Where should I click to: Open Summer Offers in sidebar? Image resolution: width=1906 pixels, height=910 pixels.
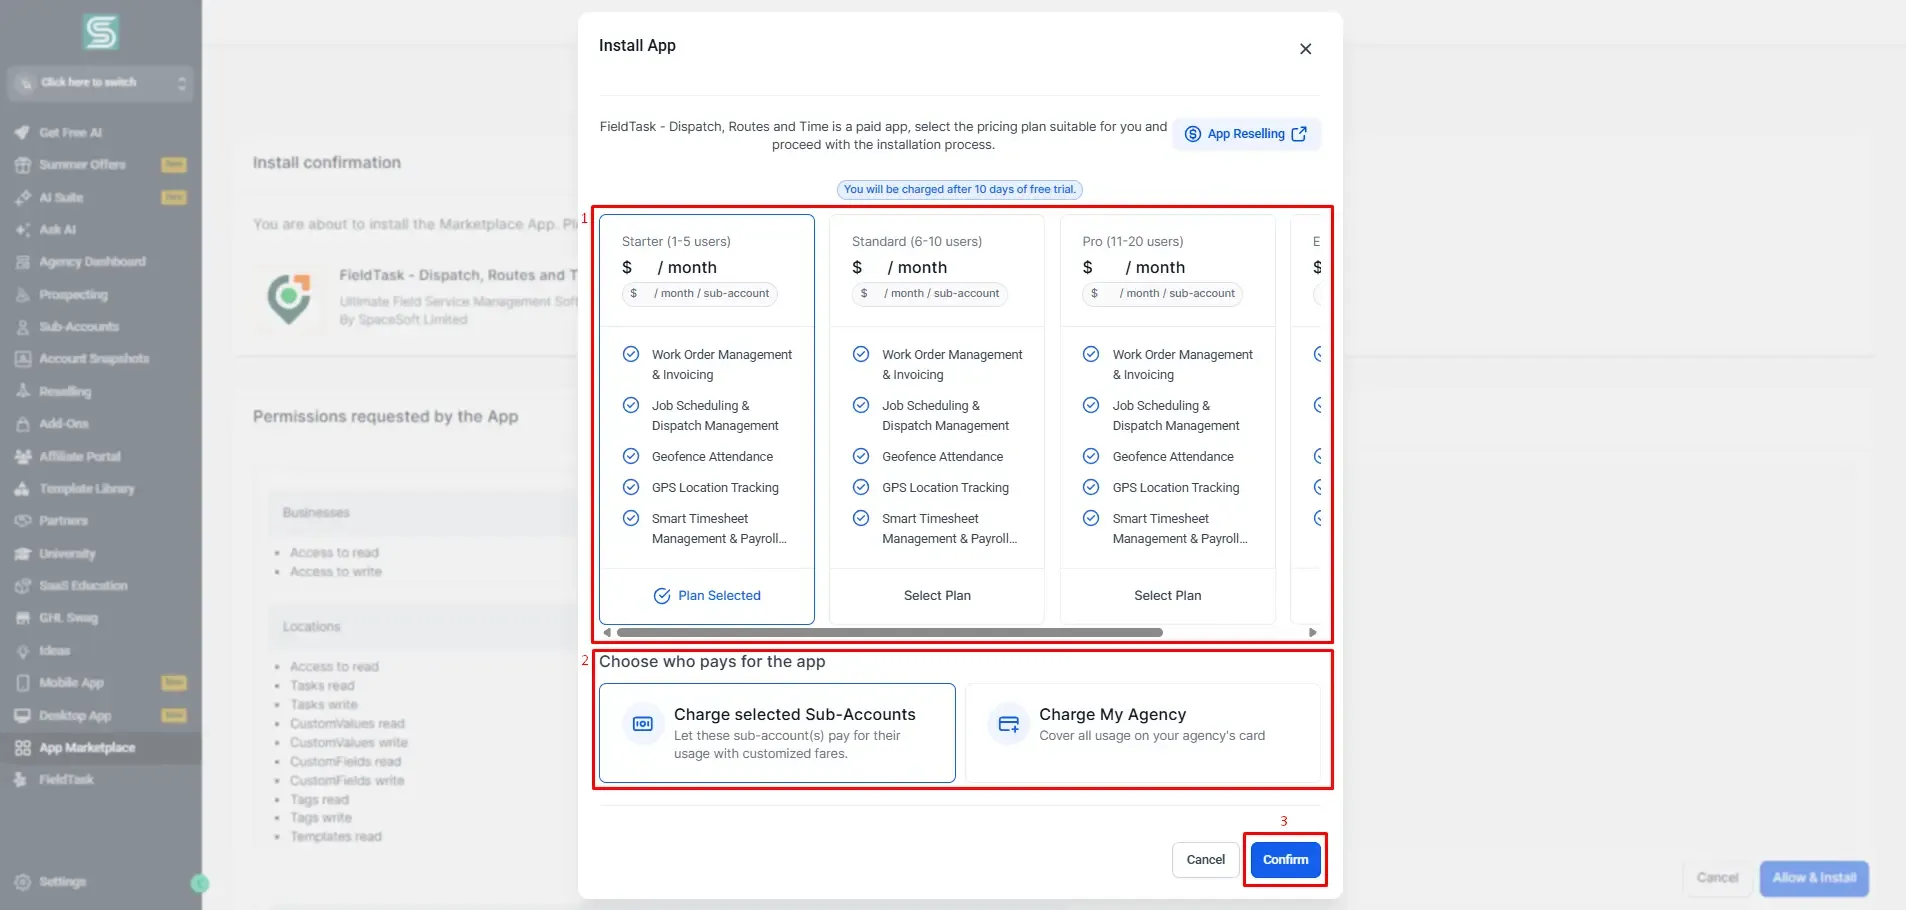pos(100,165)
